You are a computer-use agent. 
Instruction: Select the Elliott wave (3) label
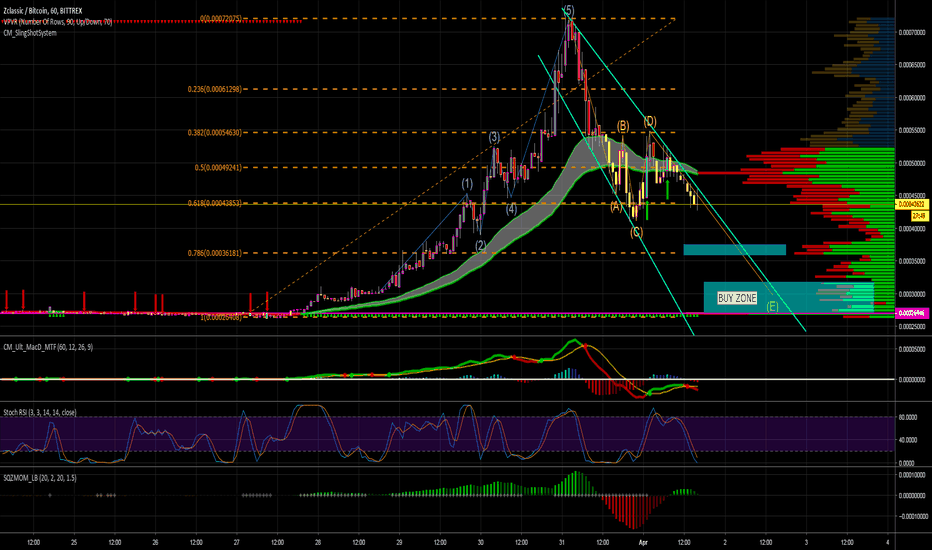[495, 137]
